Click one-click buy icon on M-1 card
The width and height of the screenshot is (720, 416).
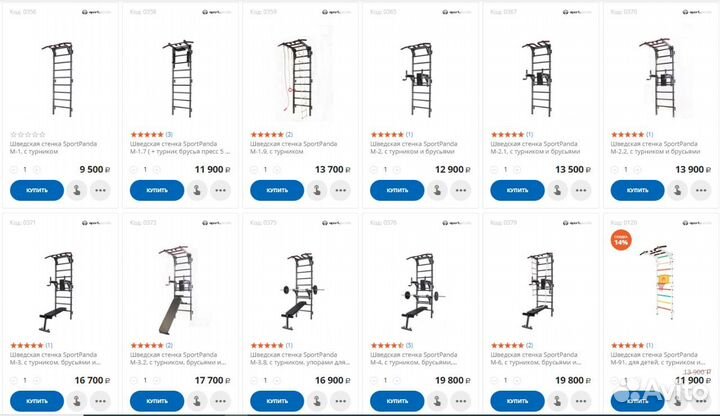(78, 190)
